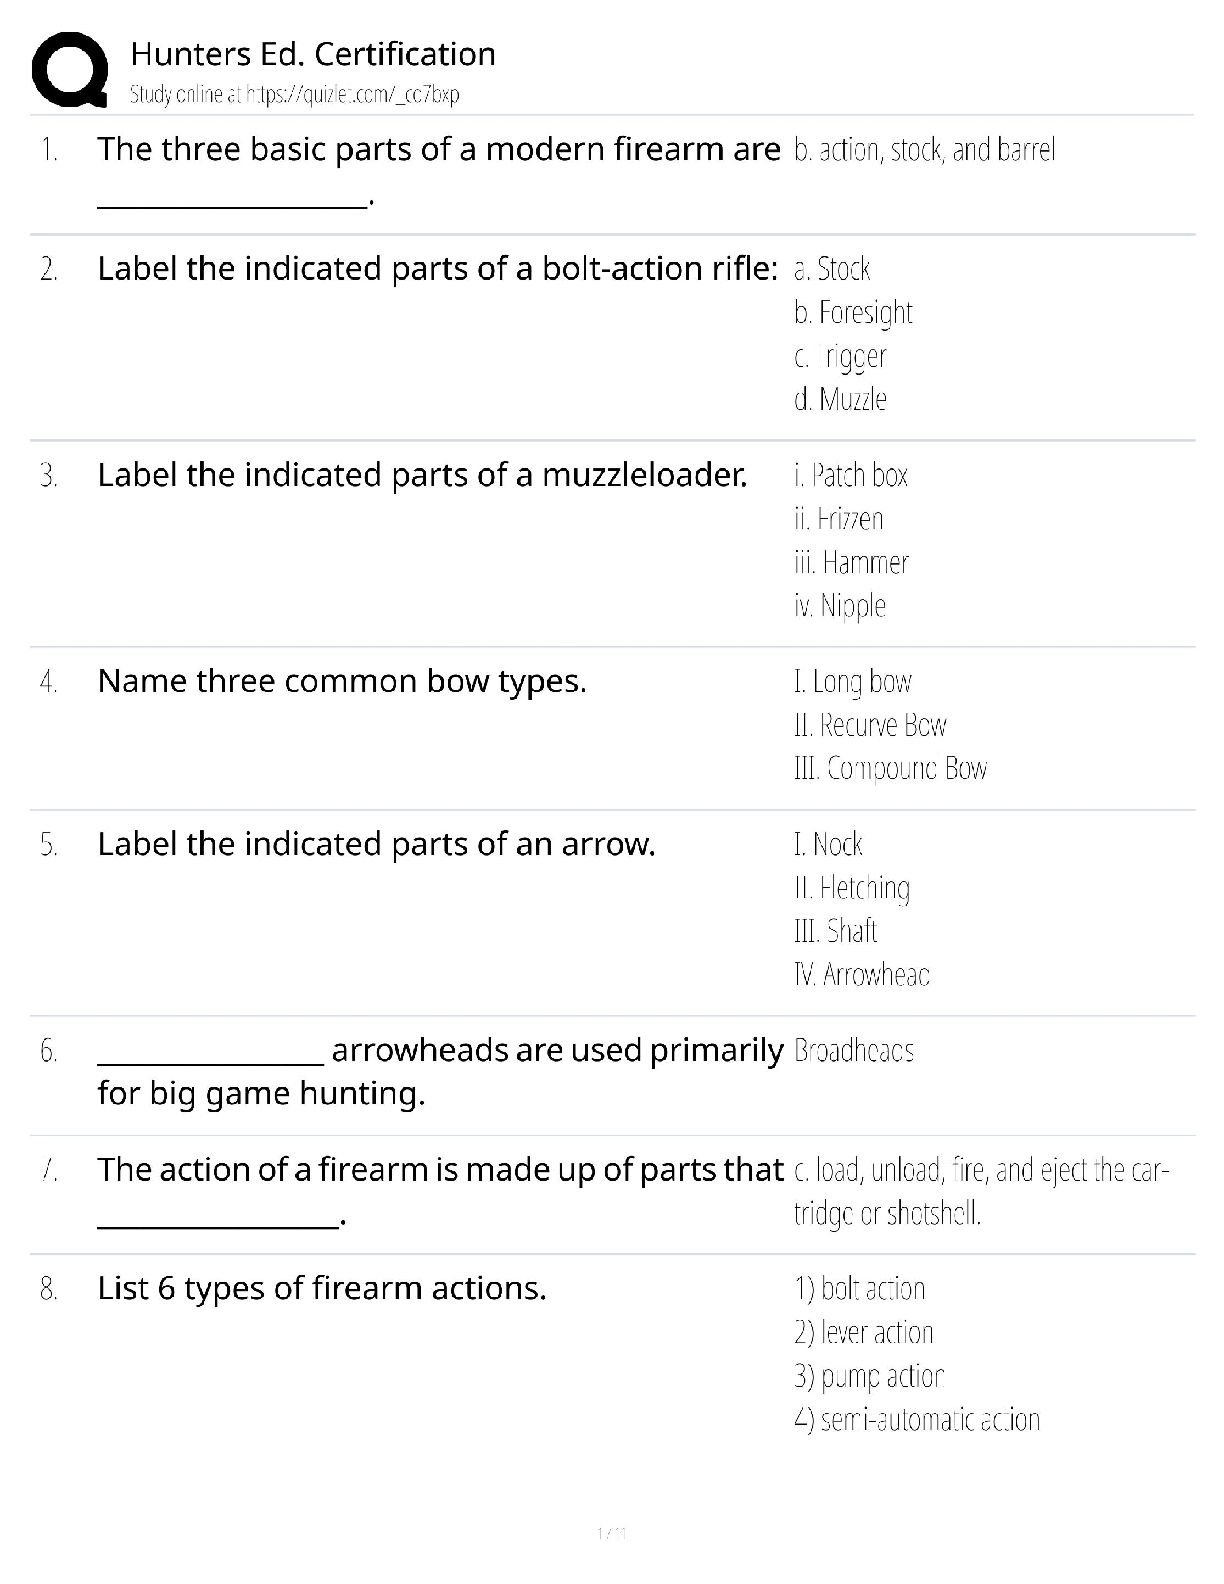This screenshot has width=1224, height=1584.
Task: Click the 'd. Muzzle' answer text
Action: click(840, 400)
